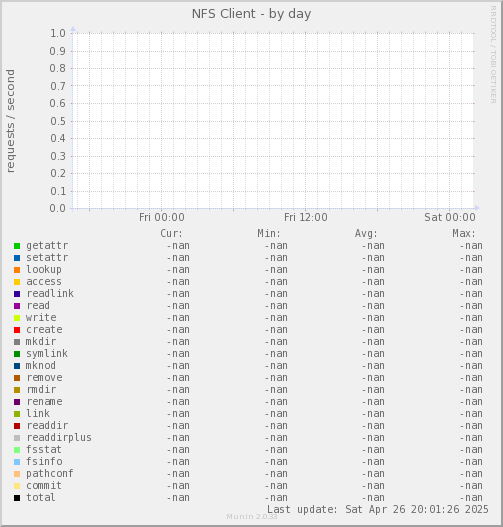This screenshot has width=503, height=527.
Task: Click the read Avg -nan value
Action: (373, 306)
